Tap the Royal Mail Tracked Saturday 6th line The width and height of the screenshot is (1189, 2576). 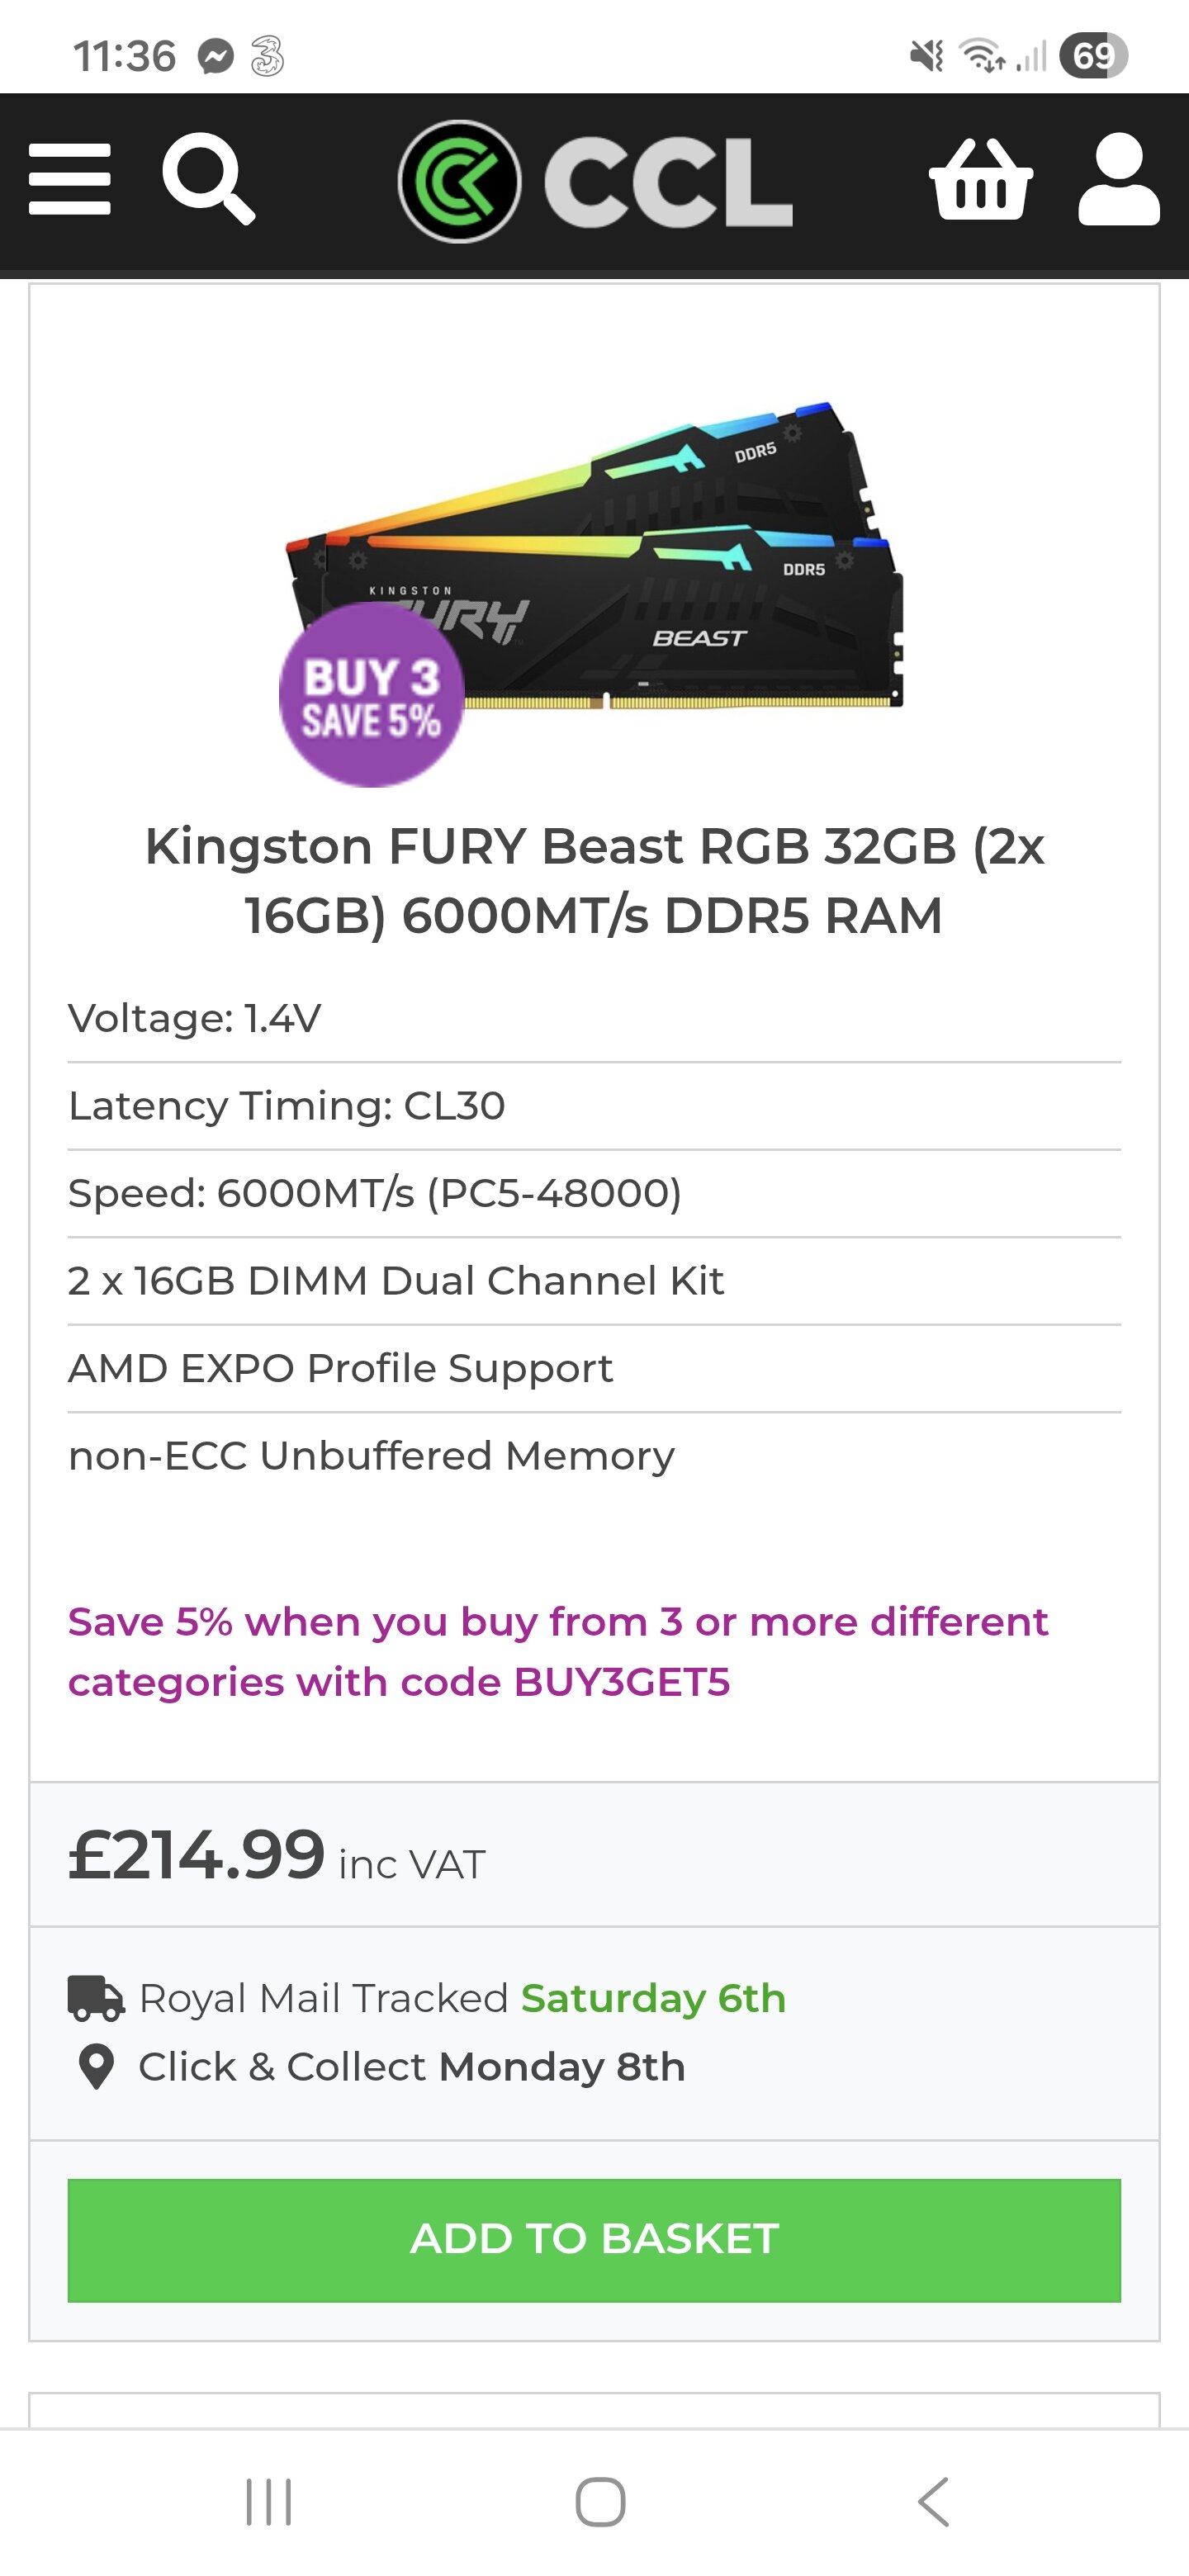click(462, 1998)
